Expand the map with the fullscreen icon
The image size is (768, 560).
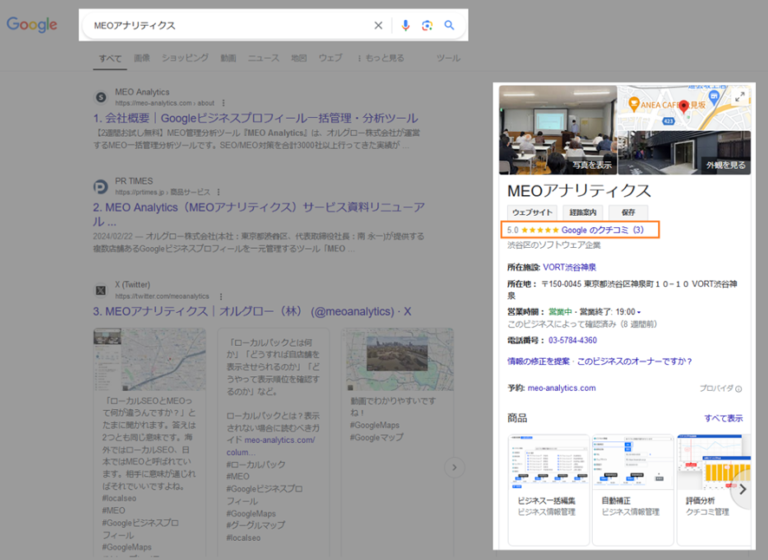click(740, 97)
